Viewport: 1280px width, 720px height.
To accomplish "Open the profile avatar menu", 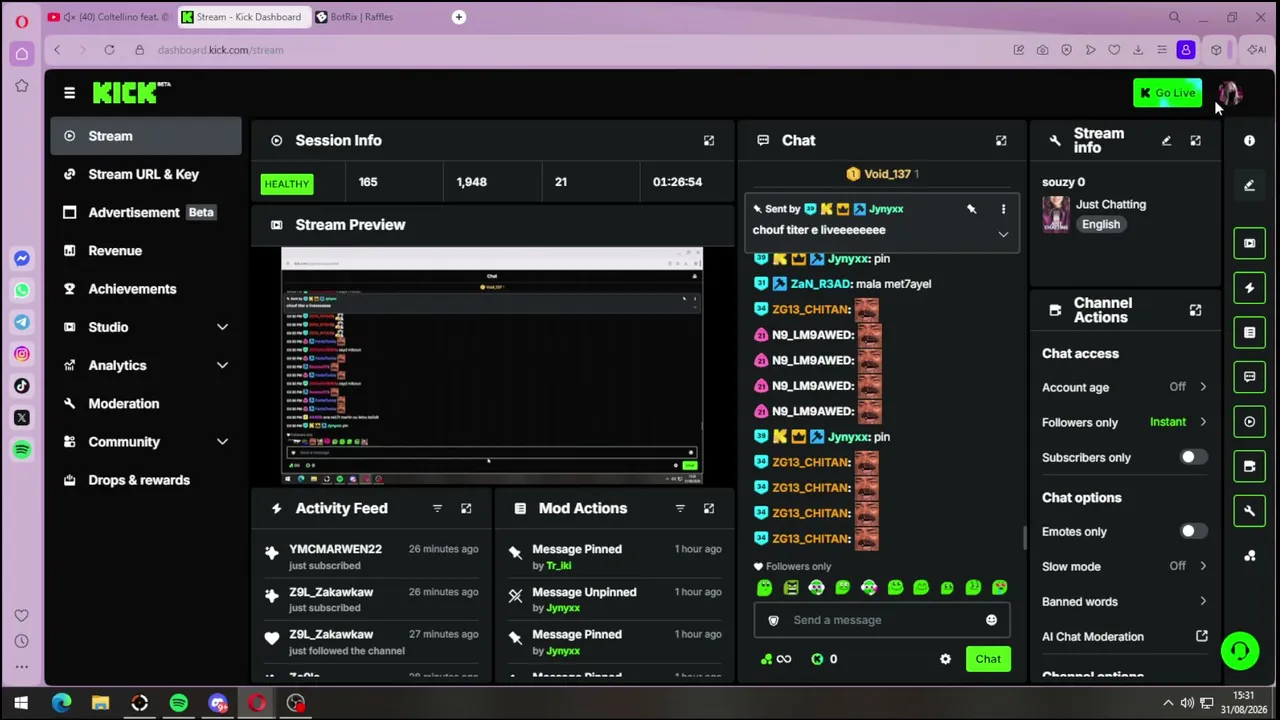I will click(1229, 93).
